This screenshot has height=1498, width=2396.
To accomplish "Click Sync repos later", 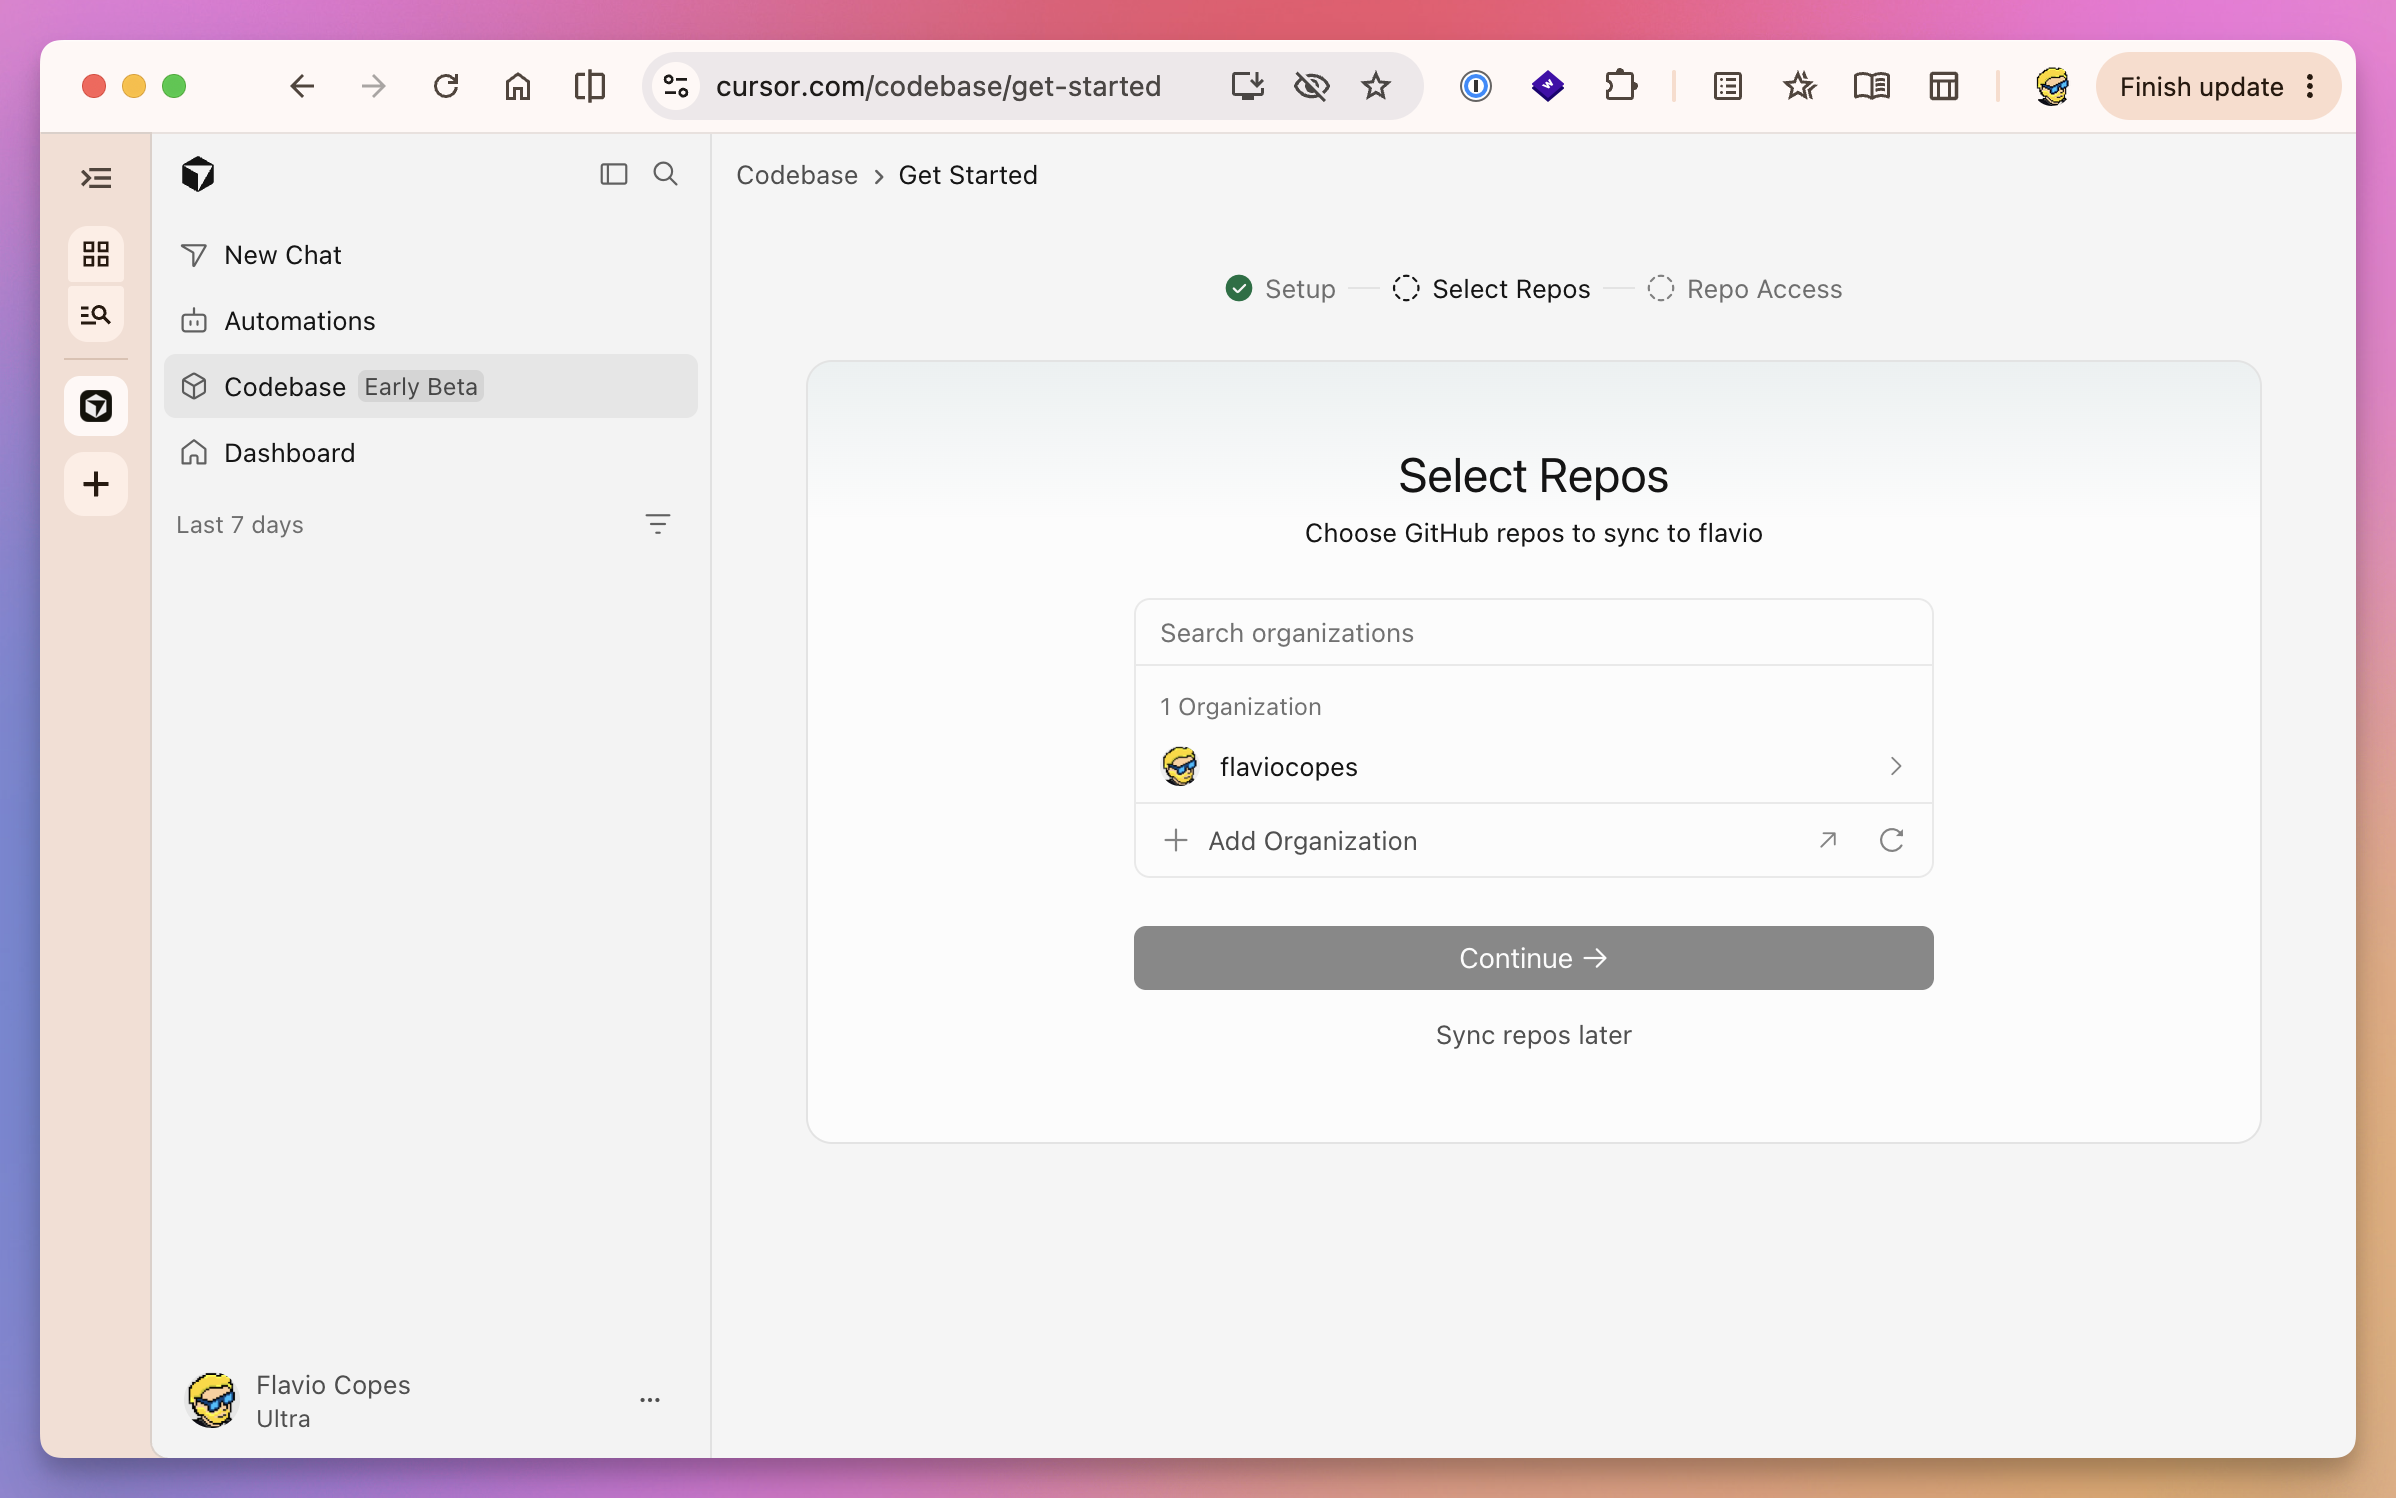I will (x=1533, y=1035).
